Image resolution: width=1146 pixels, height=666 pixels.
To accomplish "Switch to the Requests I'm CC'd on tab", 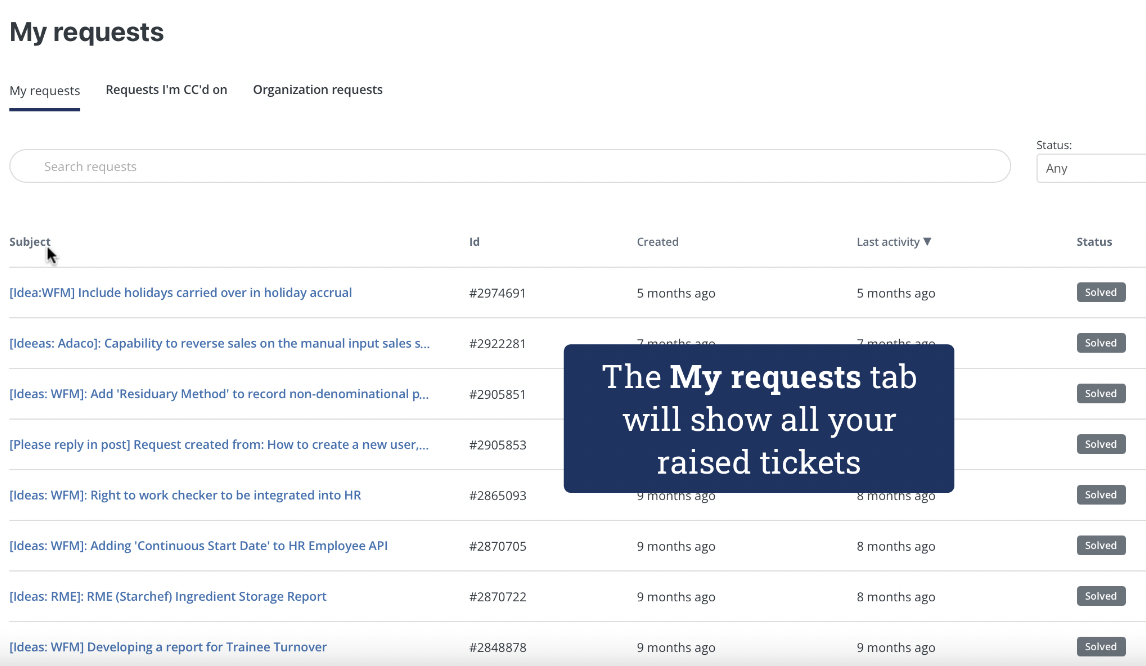I will coord(166,89).
